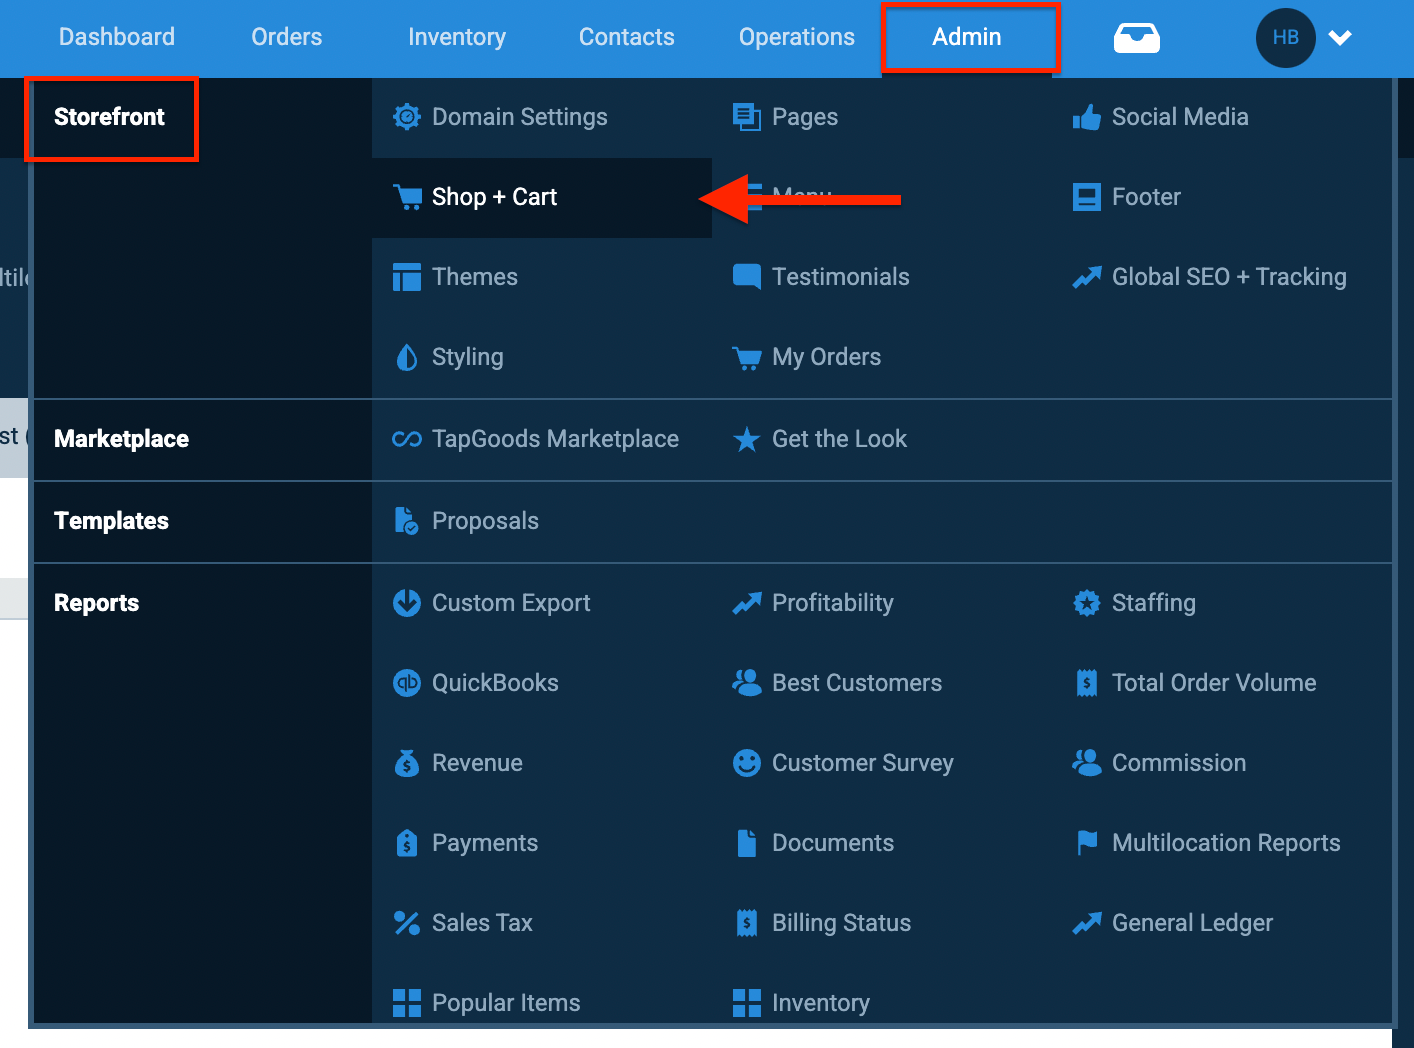Click the Themes panel icon

407,277
